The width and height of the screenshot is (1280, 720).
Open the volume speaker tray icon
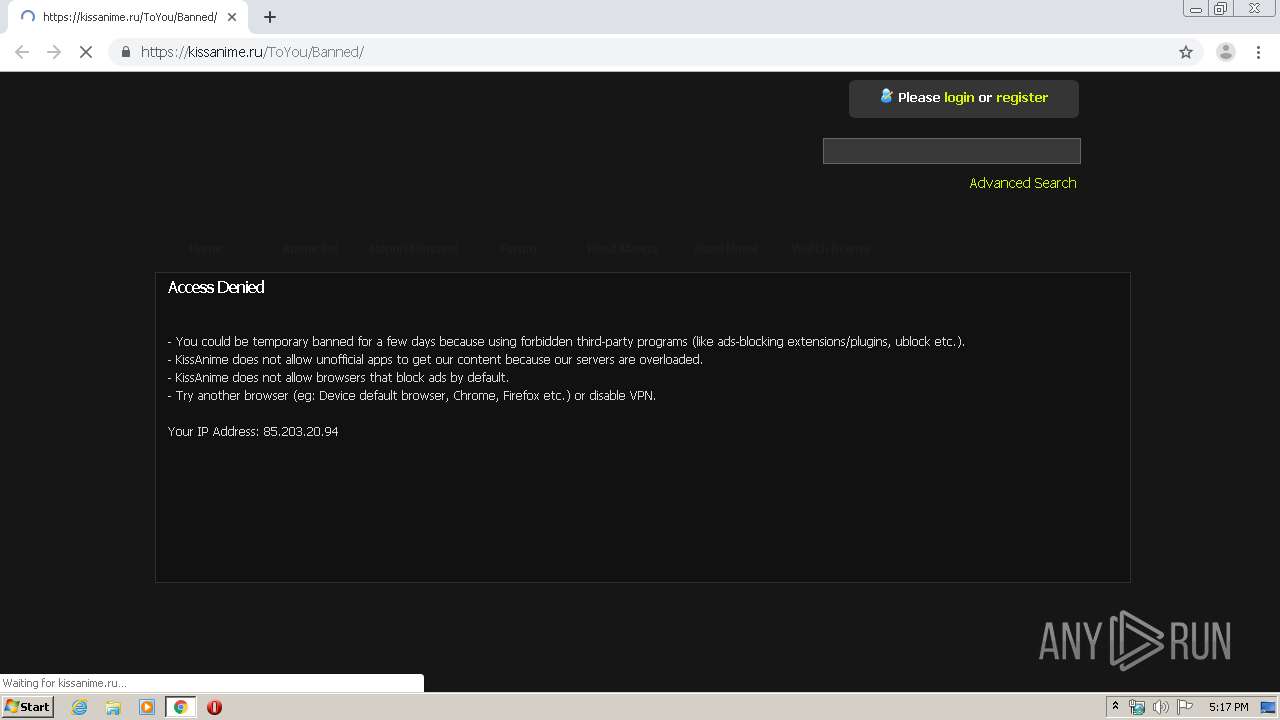point(1161,707)
